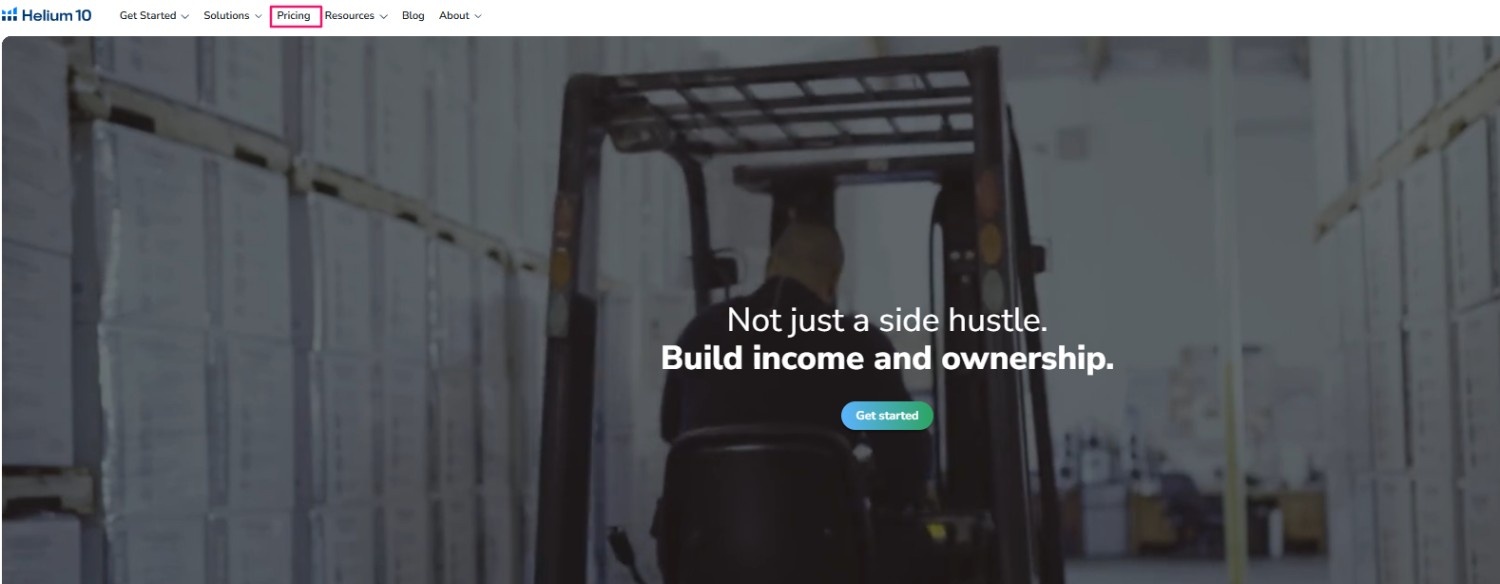Image resolution: width=1500 pixels, height=584 pixels.
Task: Expand the chevron beside Get Started
Action: pyautogui.click(x=185, y=16)
